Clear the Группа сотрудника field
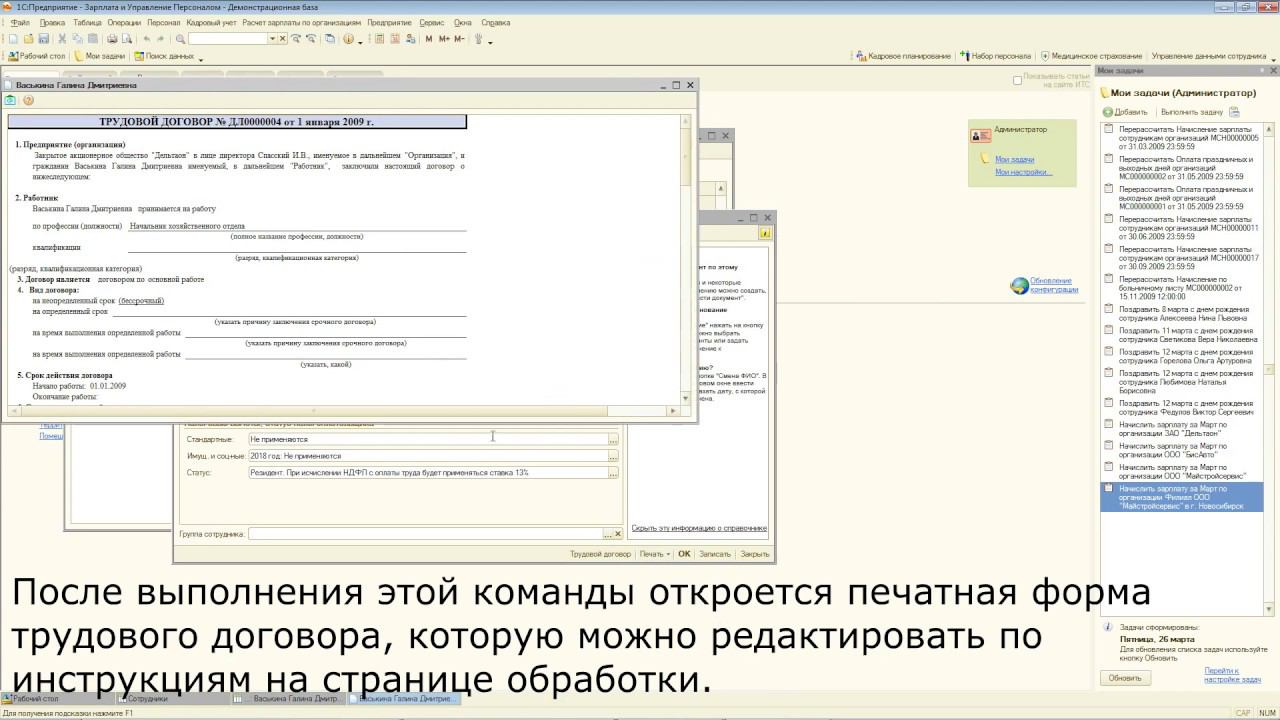This screenshot has height=720, width=1280. point(618,534)
